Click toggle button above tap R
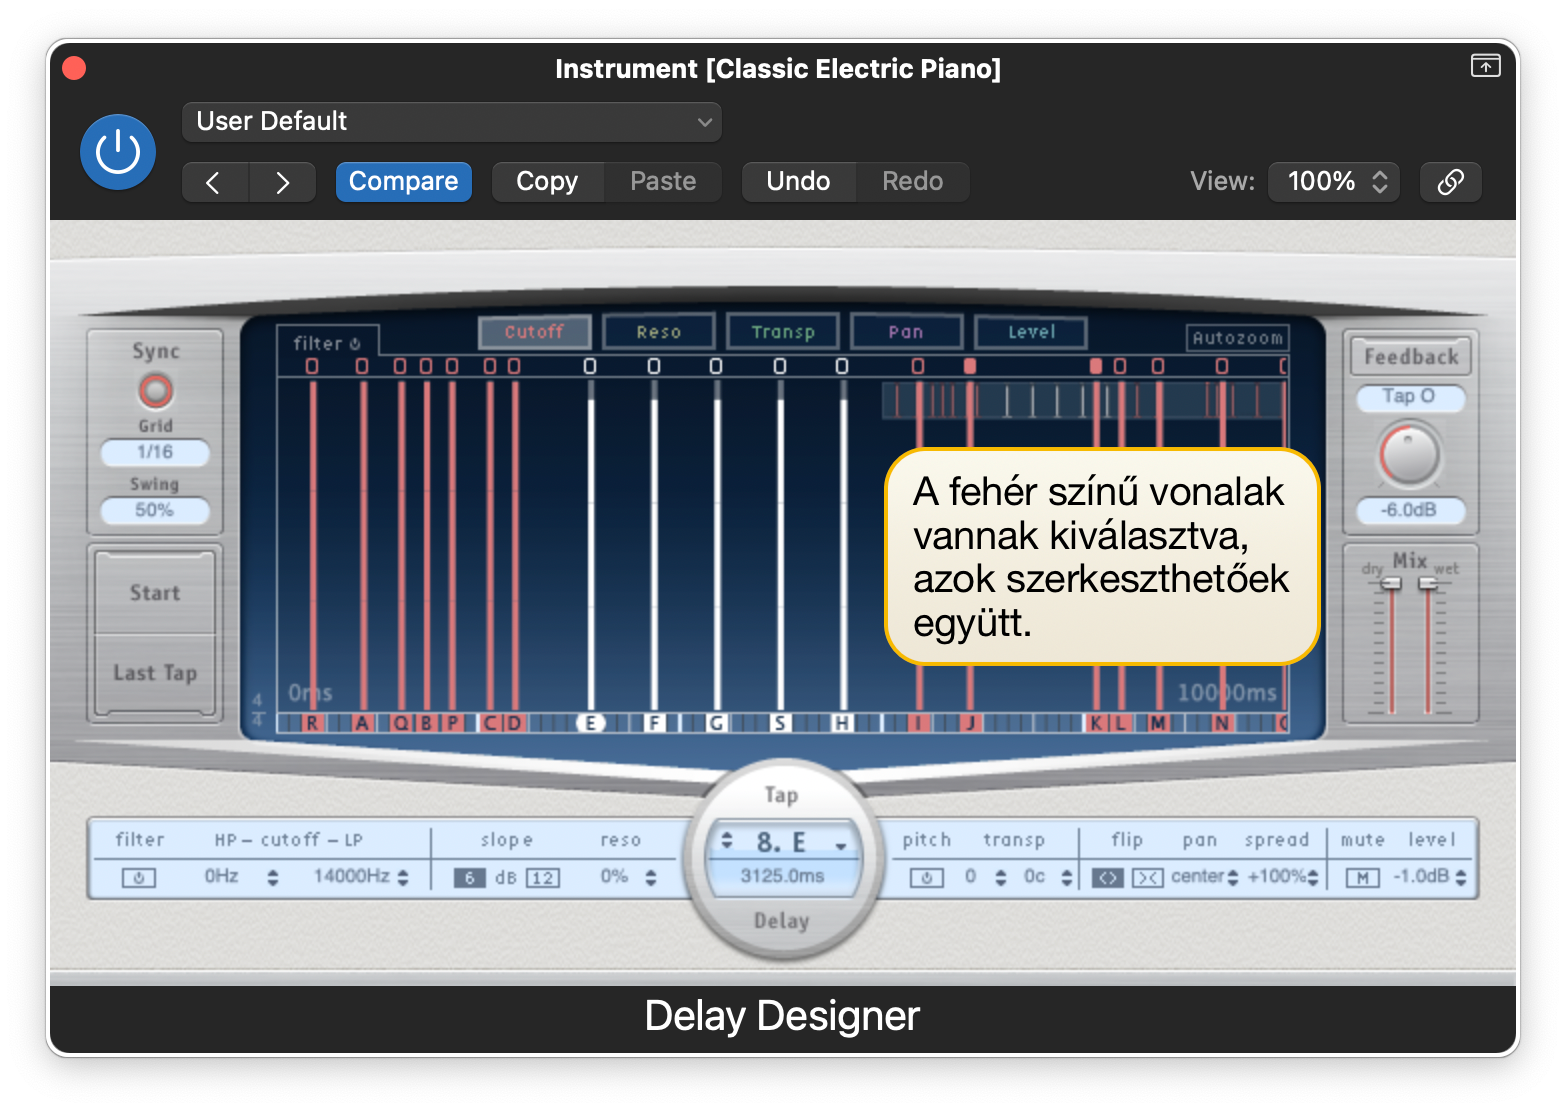This screenshot has width=1566, height=1112. click(x=312, y=366)
